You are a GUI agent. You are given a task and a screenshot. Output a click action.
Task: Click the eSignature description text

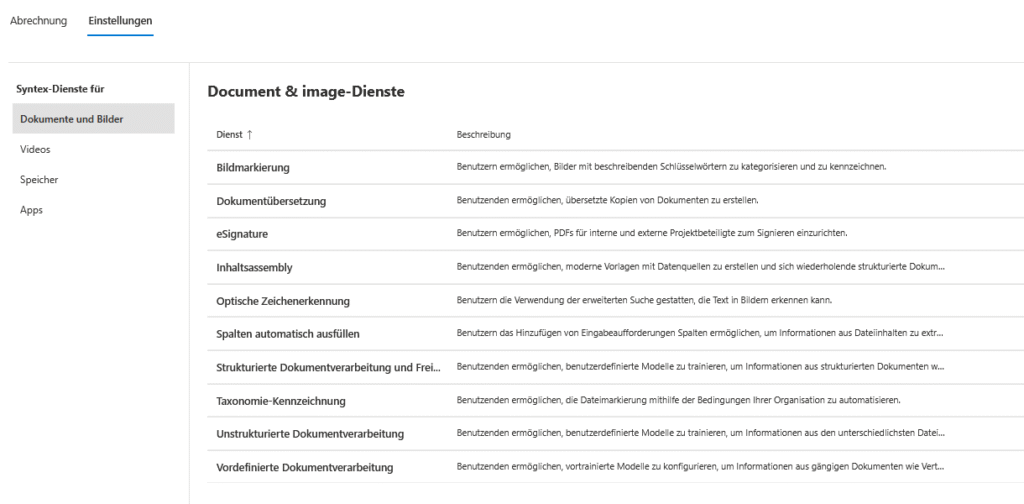tap(652, 234)
